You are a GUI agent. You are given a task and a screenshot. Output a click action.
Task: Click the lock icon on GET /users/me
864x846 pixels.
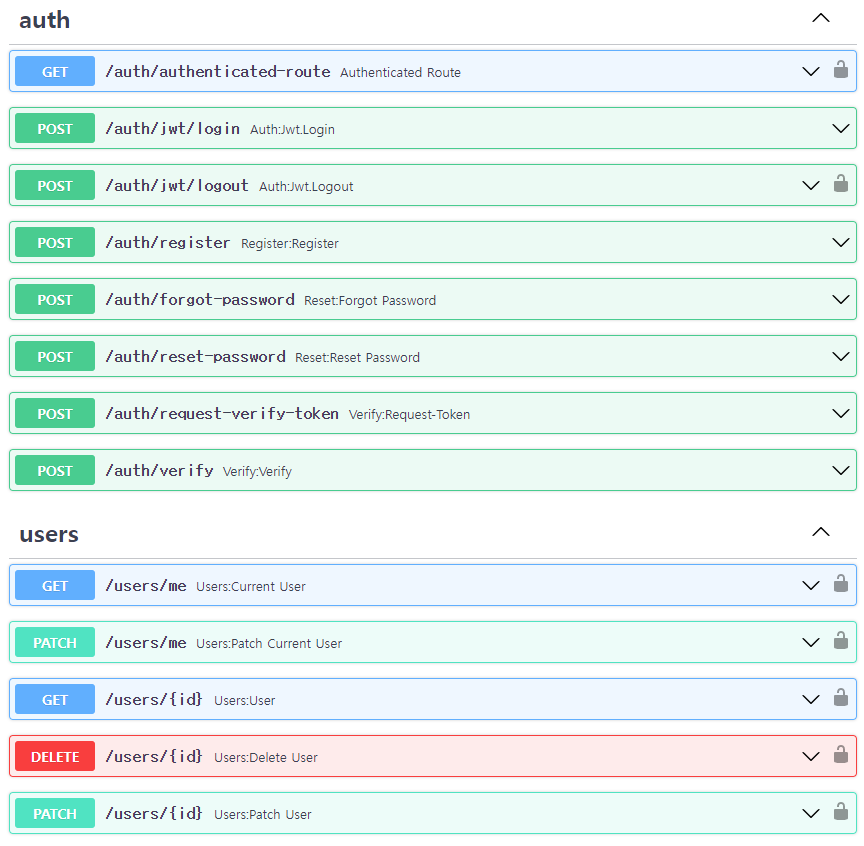click(840, 584)
